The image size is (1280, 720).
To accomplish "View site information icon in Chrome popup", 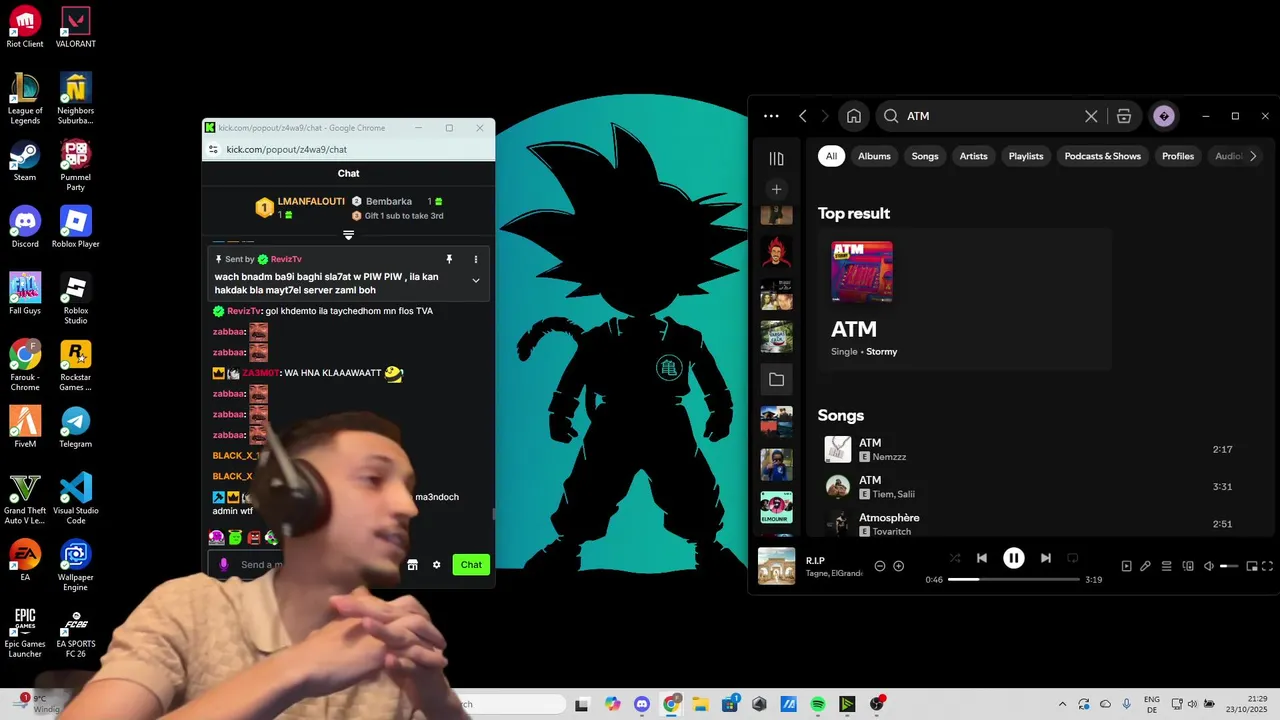I will point(212,149).
